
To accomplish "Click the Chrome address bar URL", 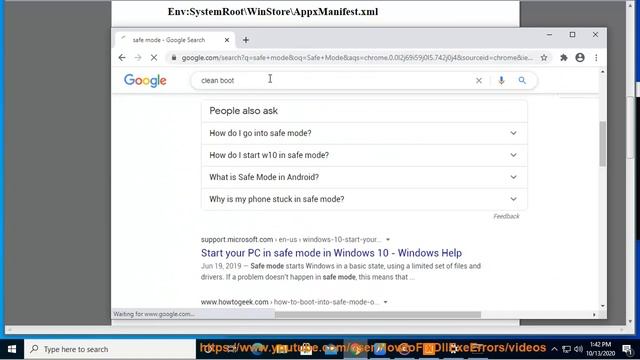I will click(357, 58).
